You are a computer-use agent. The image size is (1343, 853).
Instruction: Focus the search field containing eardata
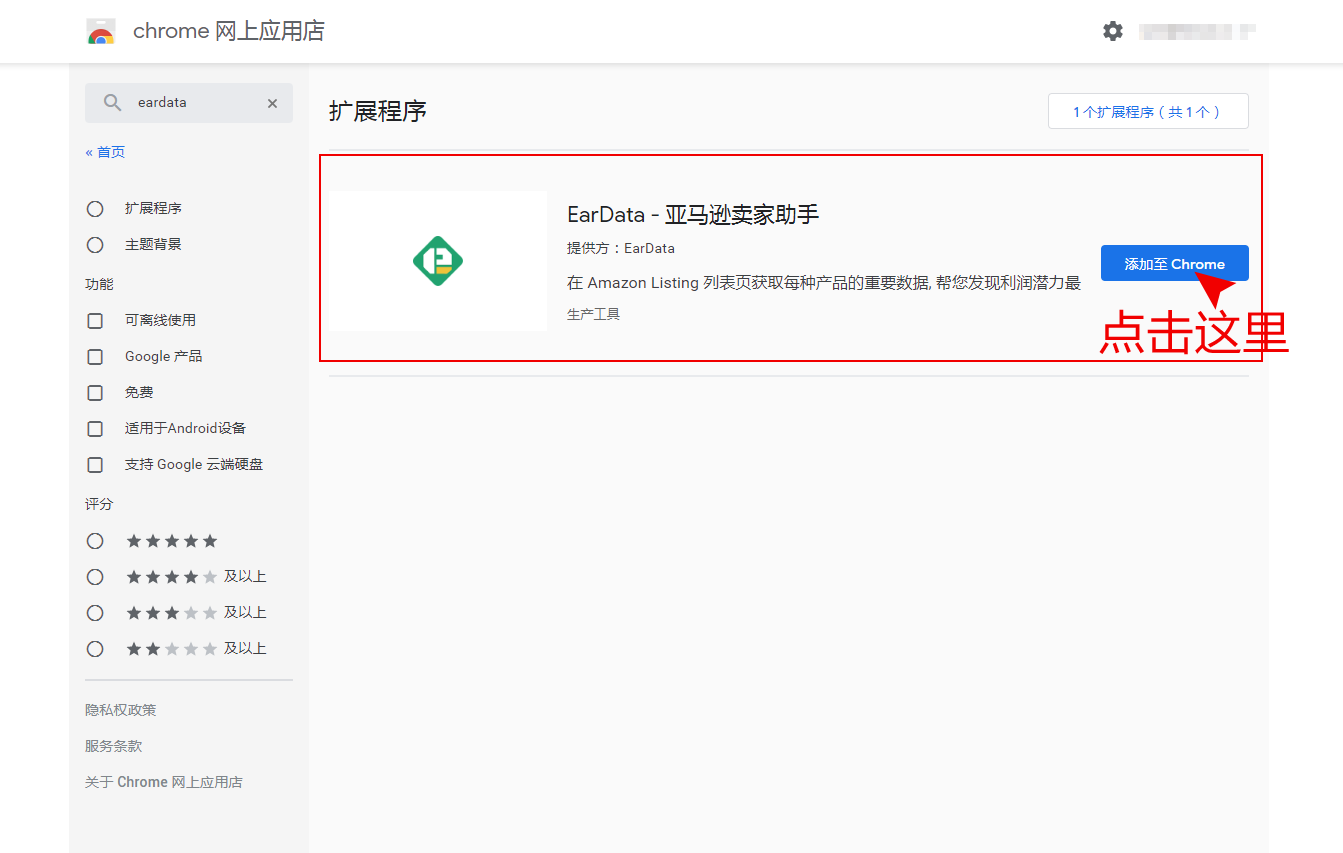tap(189, 103)
